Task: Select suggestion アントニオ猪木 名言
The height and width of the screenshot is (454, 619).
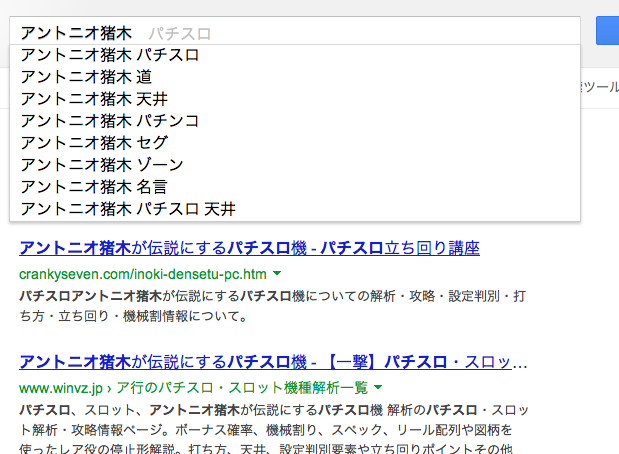Action: (x=294, y=187)
